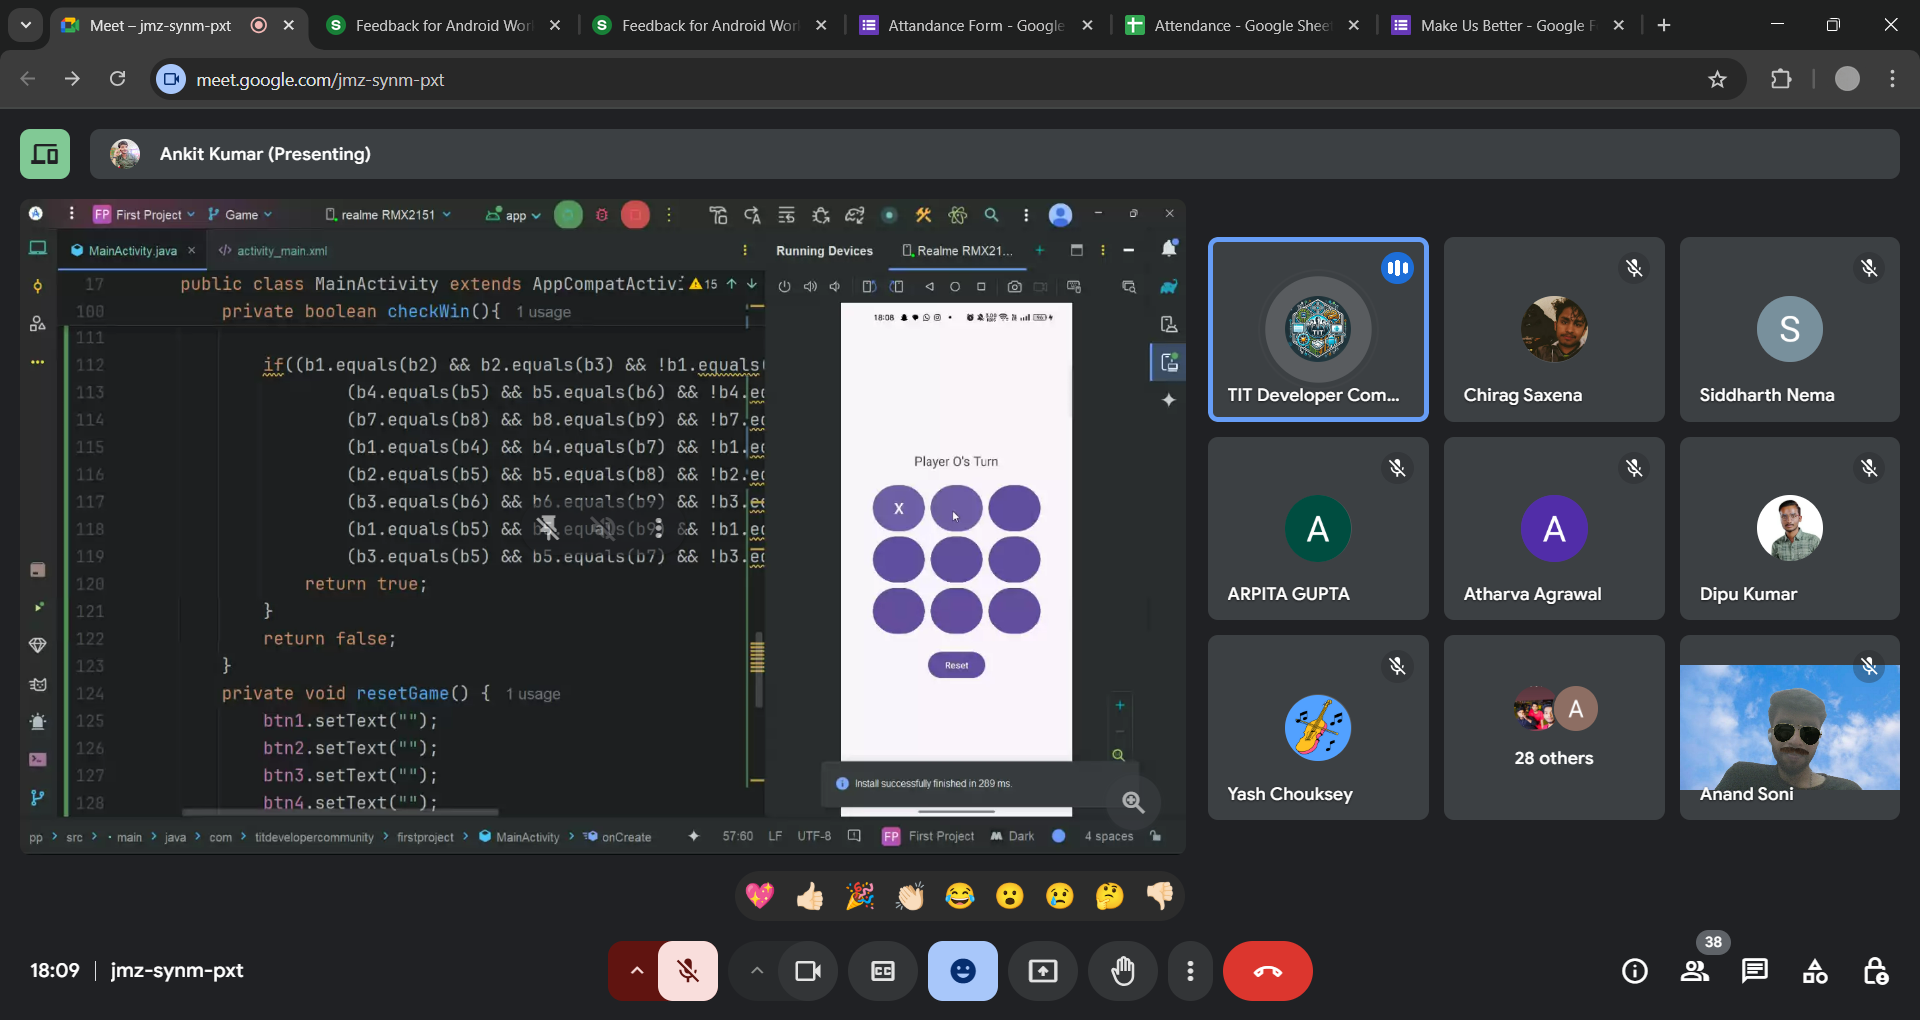Open more options three-dot menu
1920x1020 pixels.
pyautogui.click(x=1189, y=971)
